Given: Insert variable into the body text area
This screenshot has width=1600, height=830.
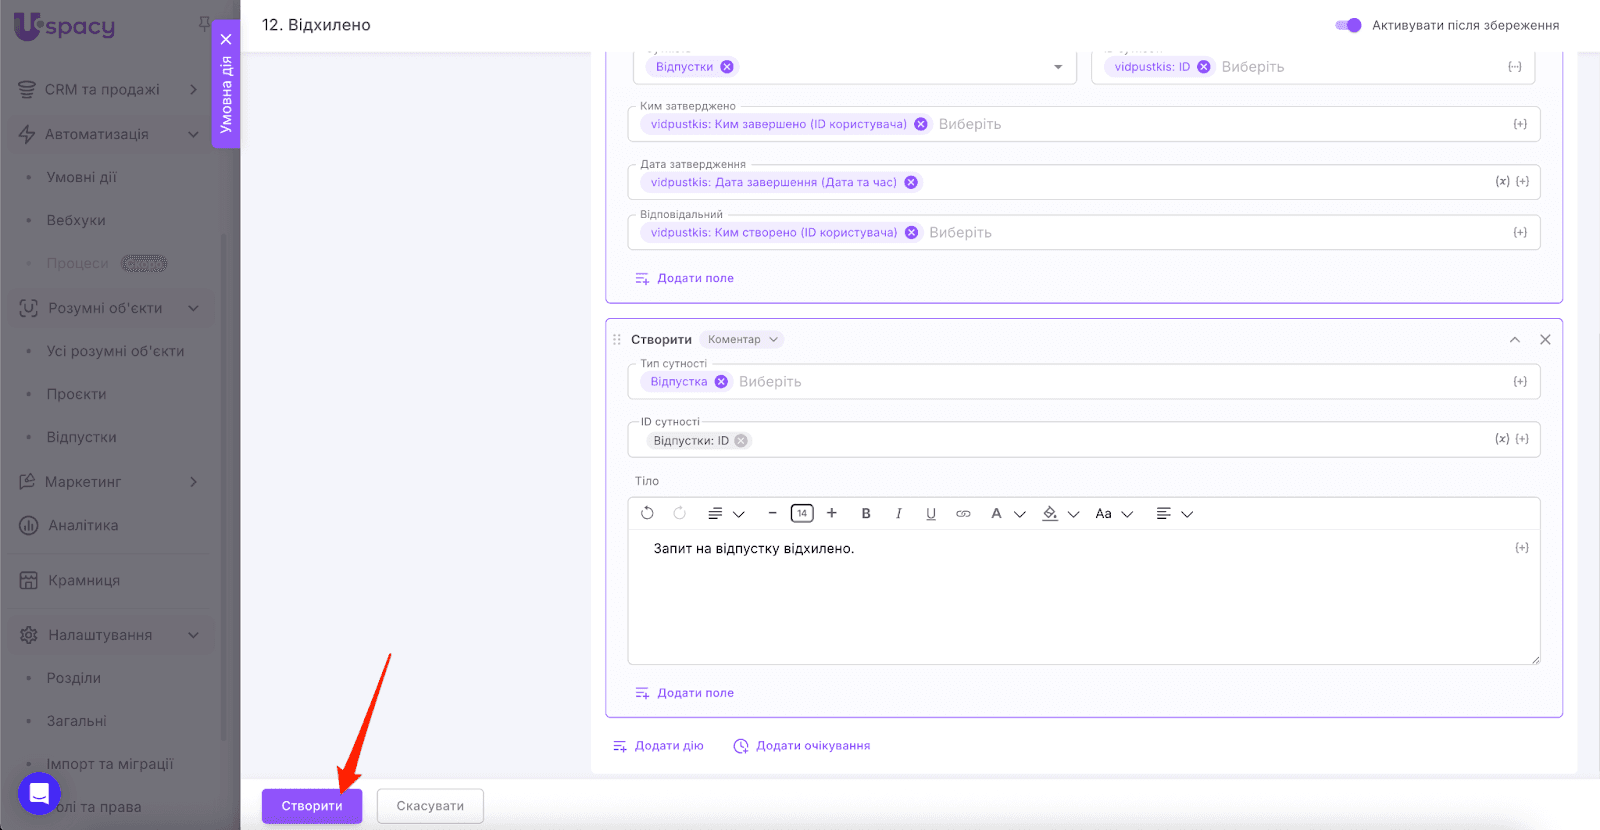Looking at the screenshot, I should (1522, 548).
